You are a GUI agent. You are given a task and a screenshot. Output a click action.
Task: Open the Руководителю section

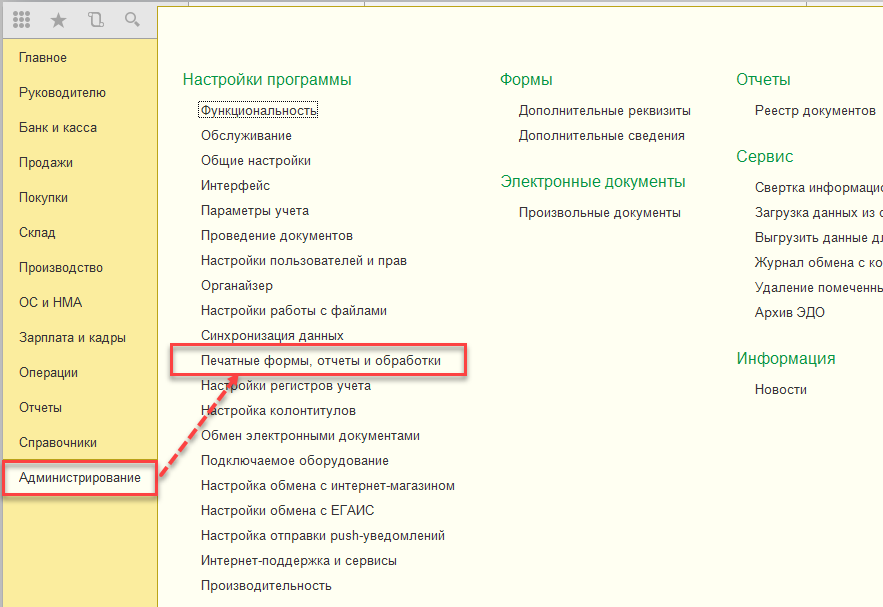[x=63, y=92]
